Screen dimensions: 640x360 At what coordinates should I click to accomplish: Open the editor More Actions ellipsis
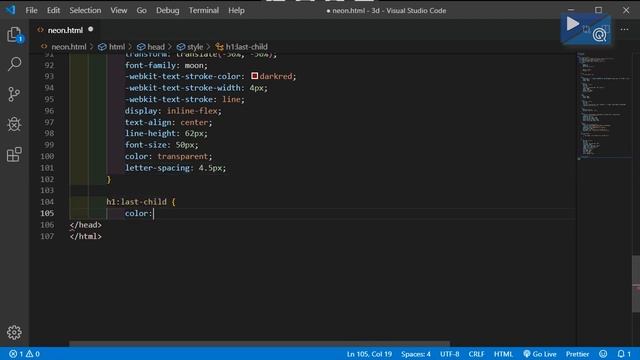tap(624, 29)
